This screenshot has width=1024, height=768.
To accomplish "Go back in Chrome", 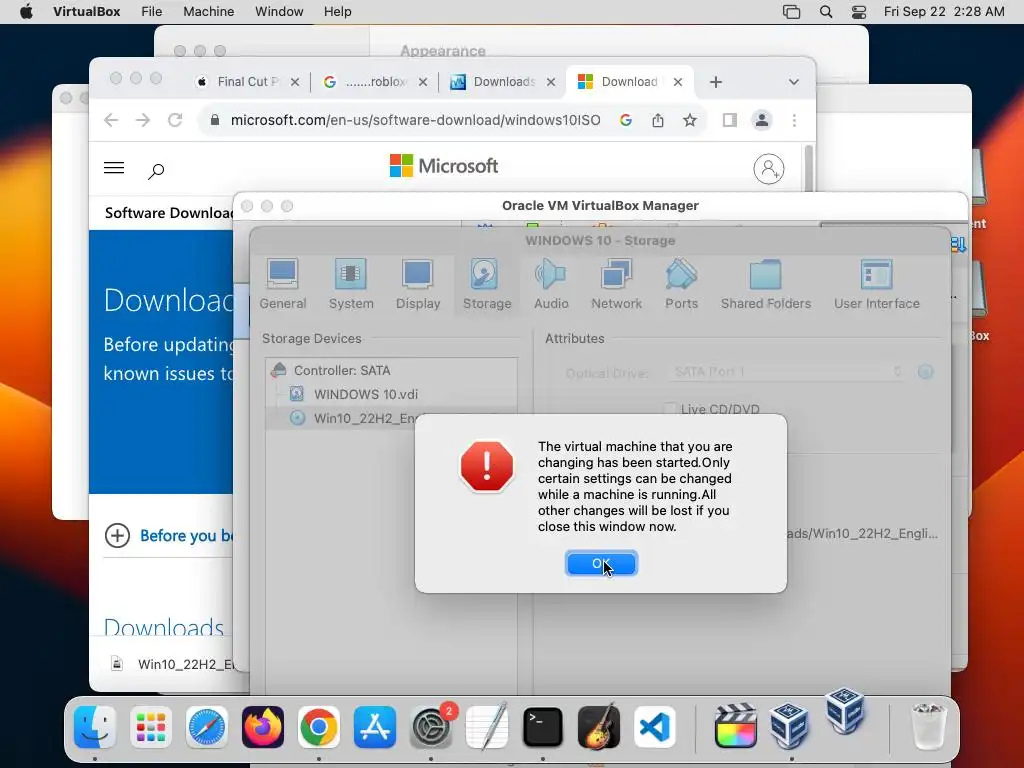I will 112,120.
